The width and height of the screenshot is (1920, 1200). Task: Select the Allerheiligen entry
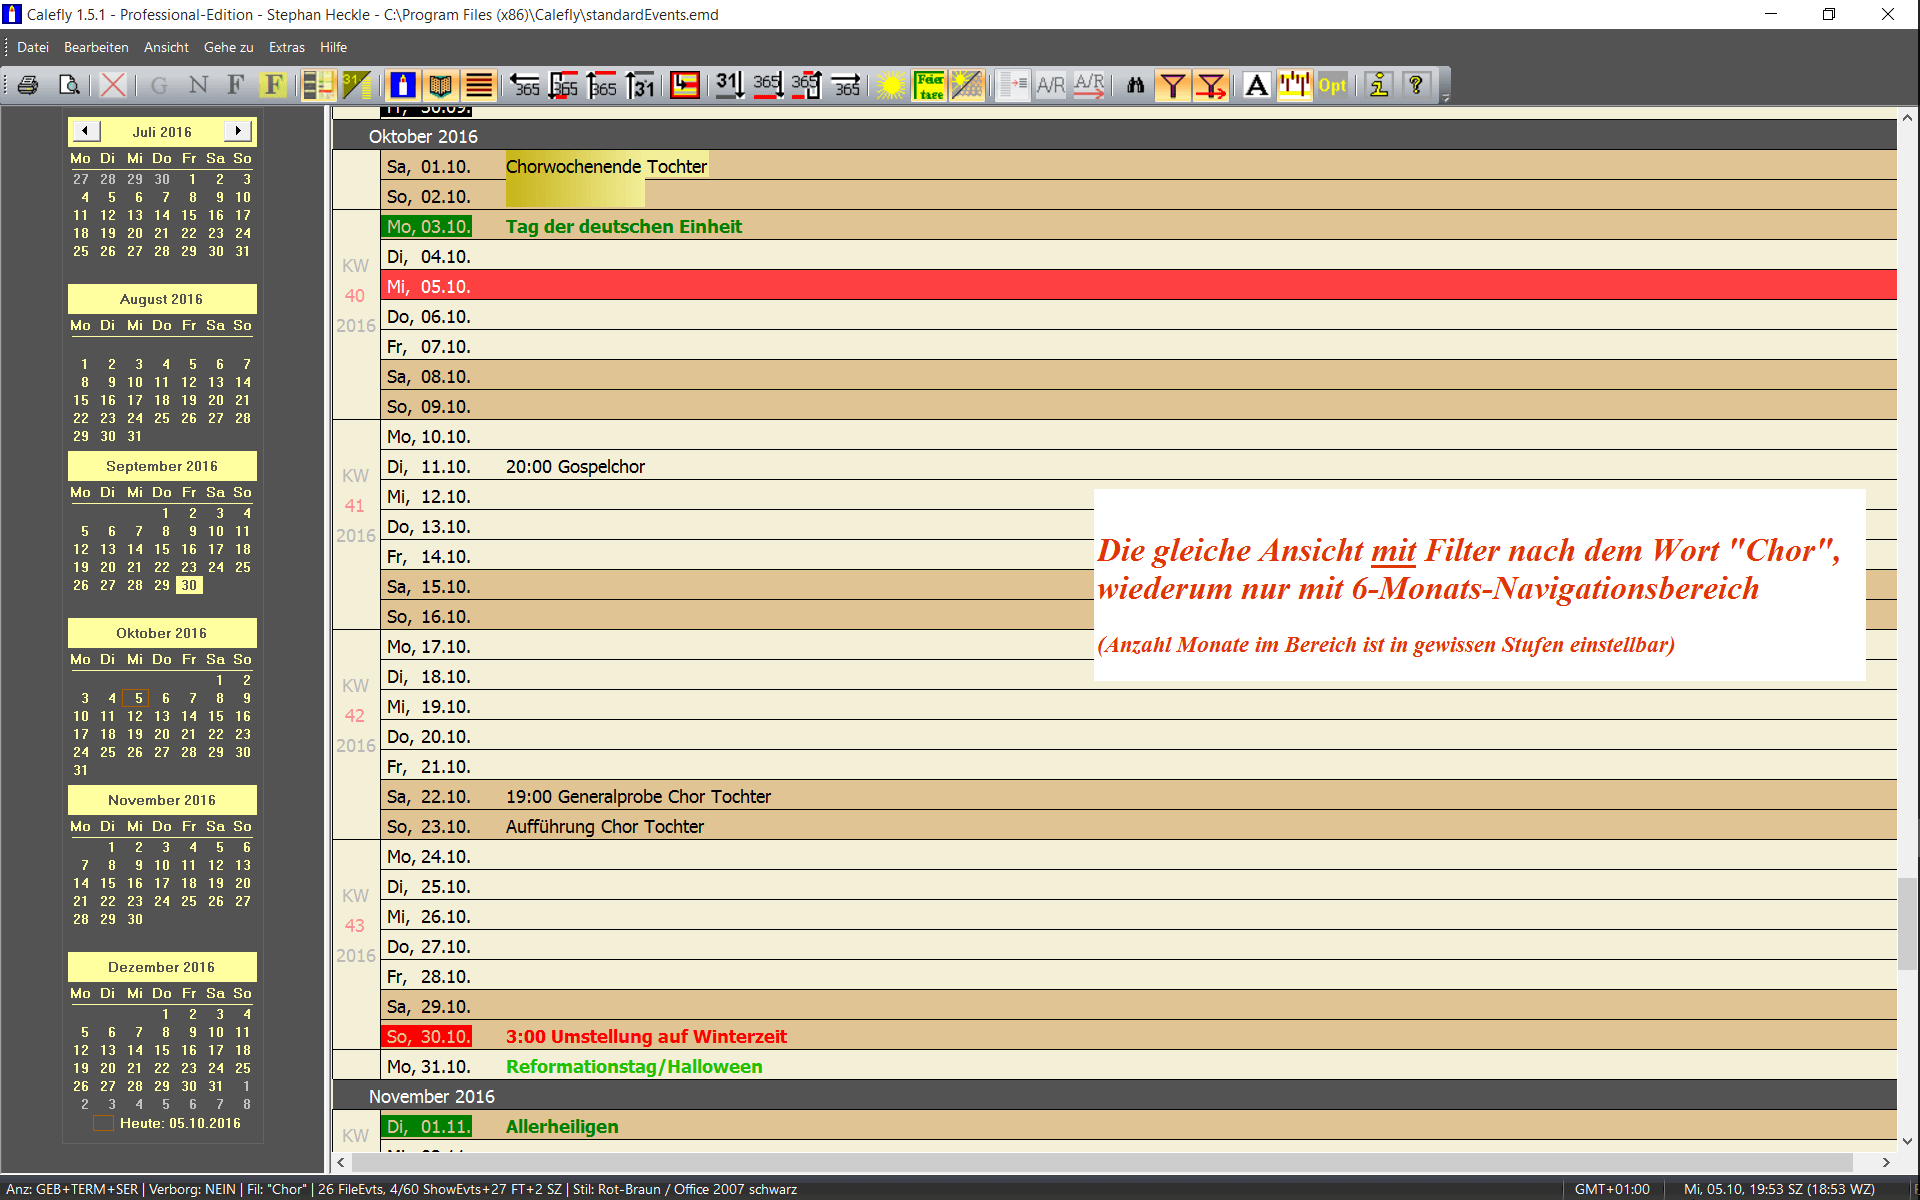(x=562, y=1126)
